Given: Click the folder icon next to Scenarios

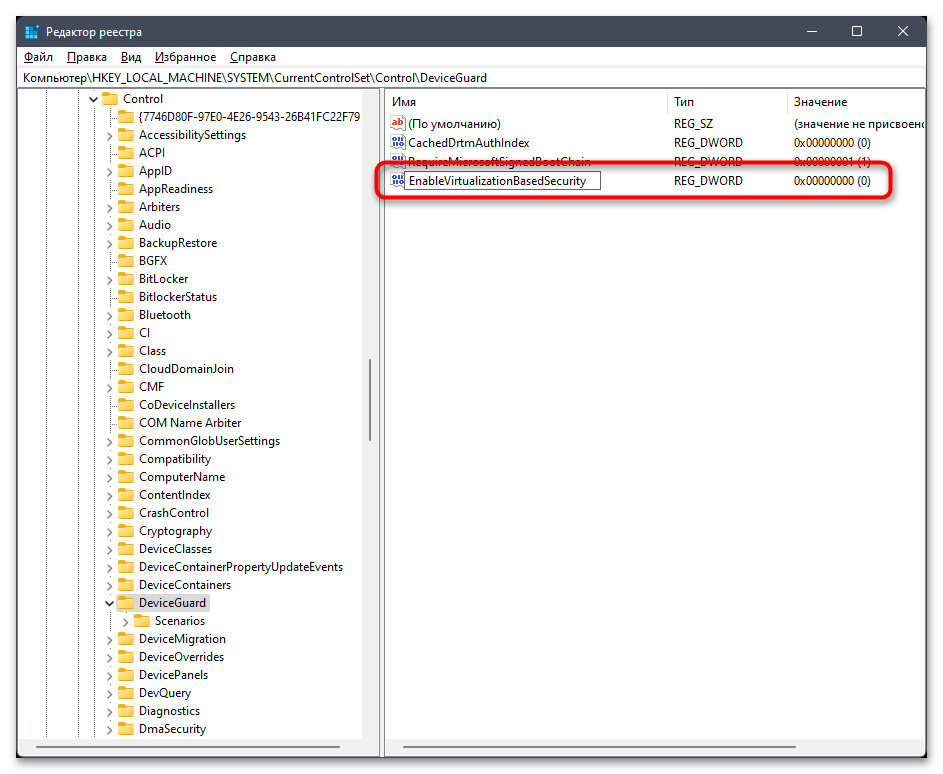Looking at the screenshot, I should click(x=142, y=621).
